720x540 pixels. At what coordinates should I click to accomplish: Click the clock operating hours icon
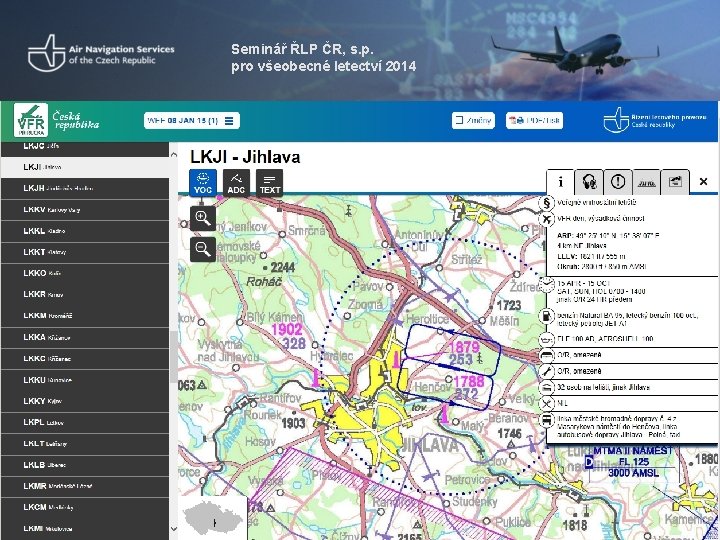[546, 285]
